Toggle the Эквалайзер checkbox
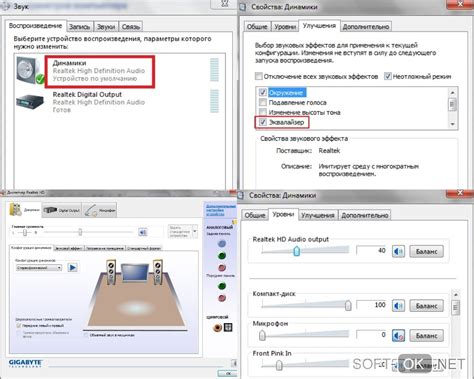The image size is (474, 379). point(263,122)
